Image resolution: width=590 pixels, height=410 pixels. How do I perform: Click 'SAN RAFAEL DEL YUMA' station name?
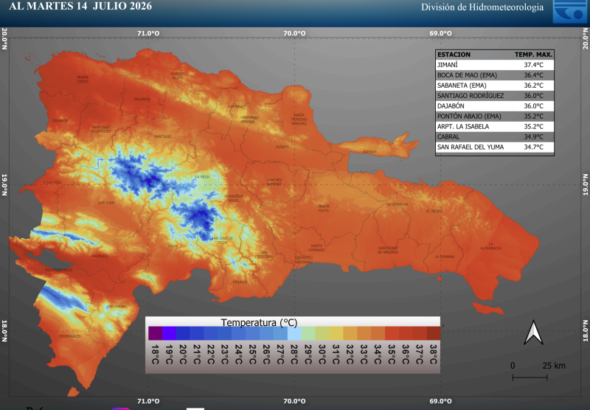point(470,147)
